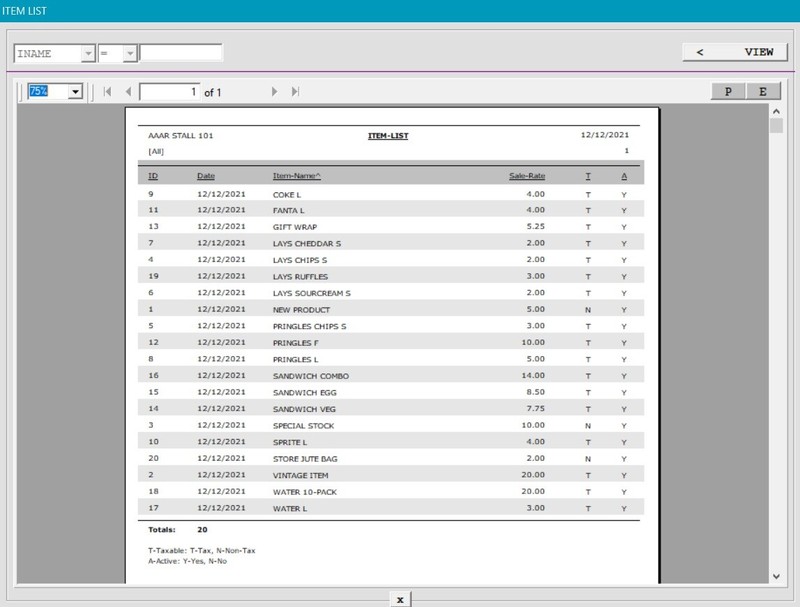Select SANDWICH EGG item name

(x=305, y=393)
